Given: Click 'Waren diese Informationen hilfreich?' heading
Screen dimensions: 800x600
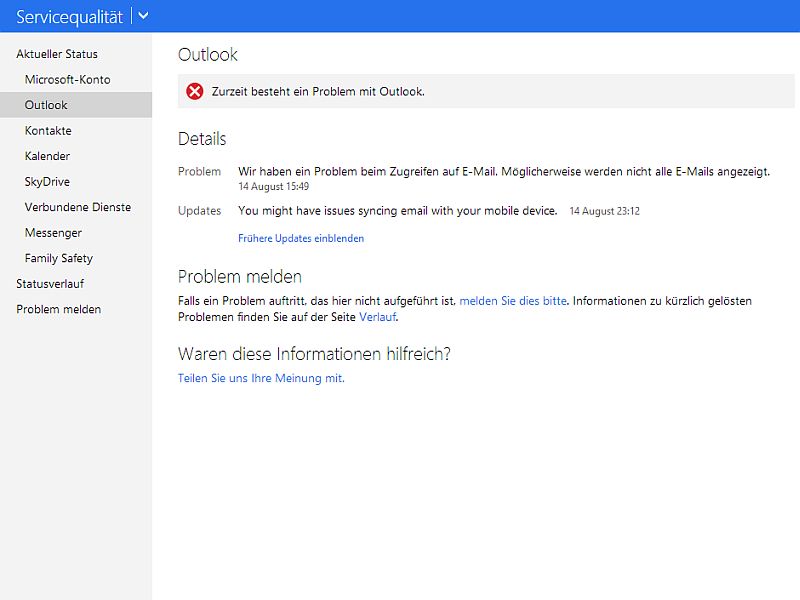Looking at the screenshot, I should click(x=314, y=354).
